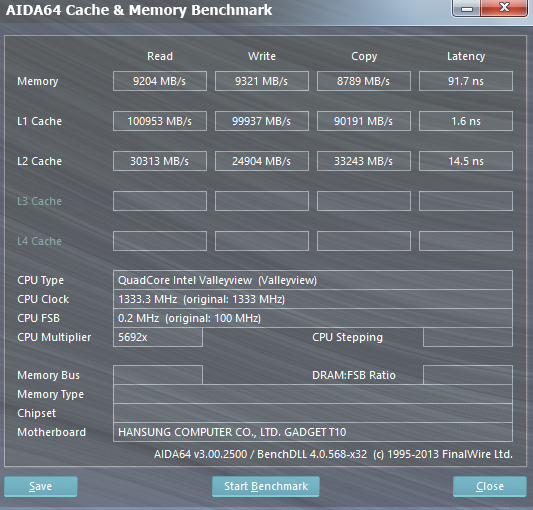Select the L1 Cache Read value box
This screenshot has height=510, width=533.
click(160, 121)
